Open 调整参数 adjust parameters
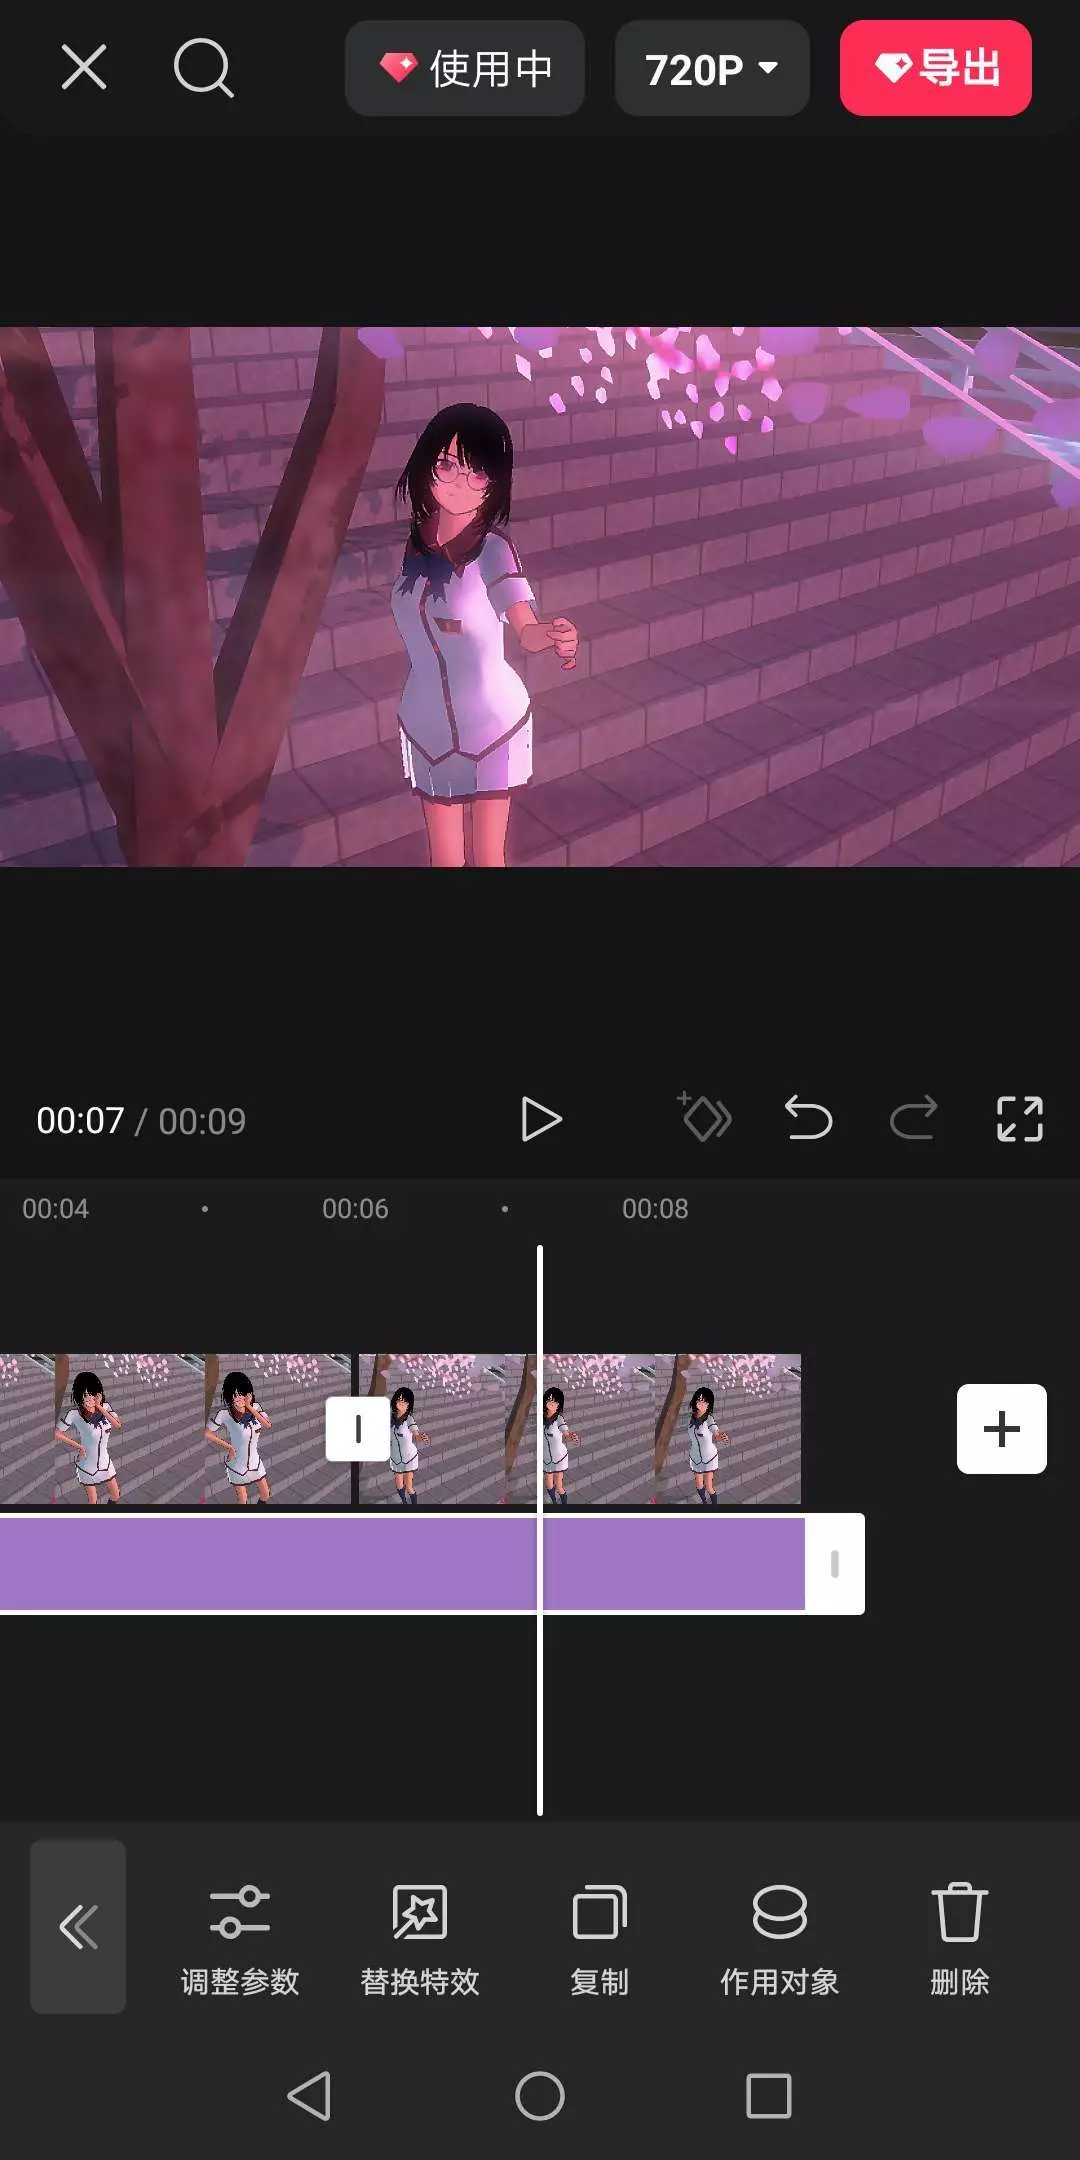 pyautogui.click(x=240, y=1942)
